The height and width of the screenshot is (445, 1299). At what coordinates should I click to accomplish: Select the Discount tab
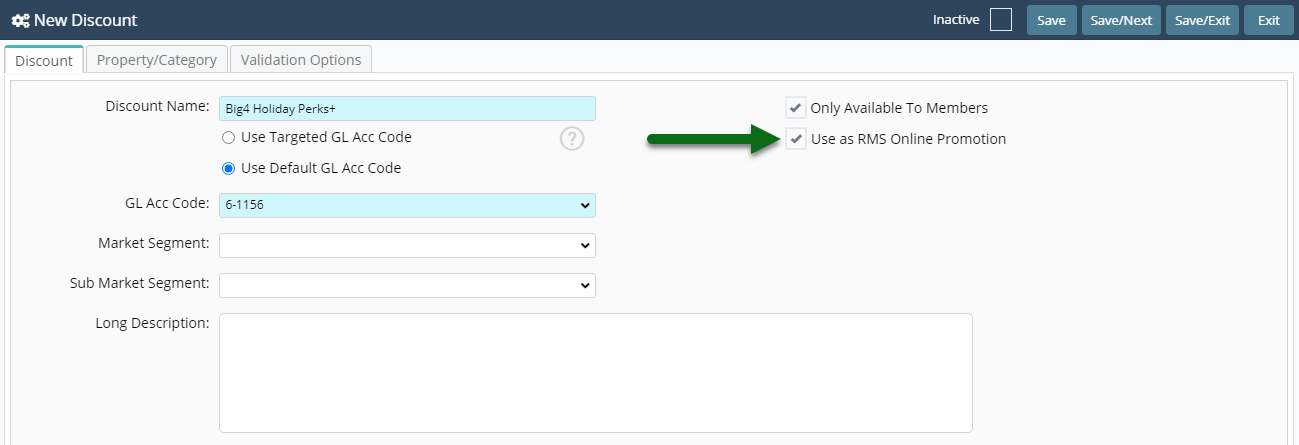point(44,60)
